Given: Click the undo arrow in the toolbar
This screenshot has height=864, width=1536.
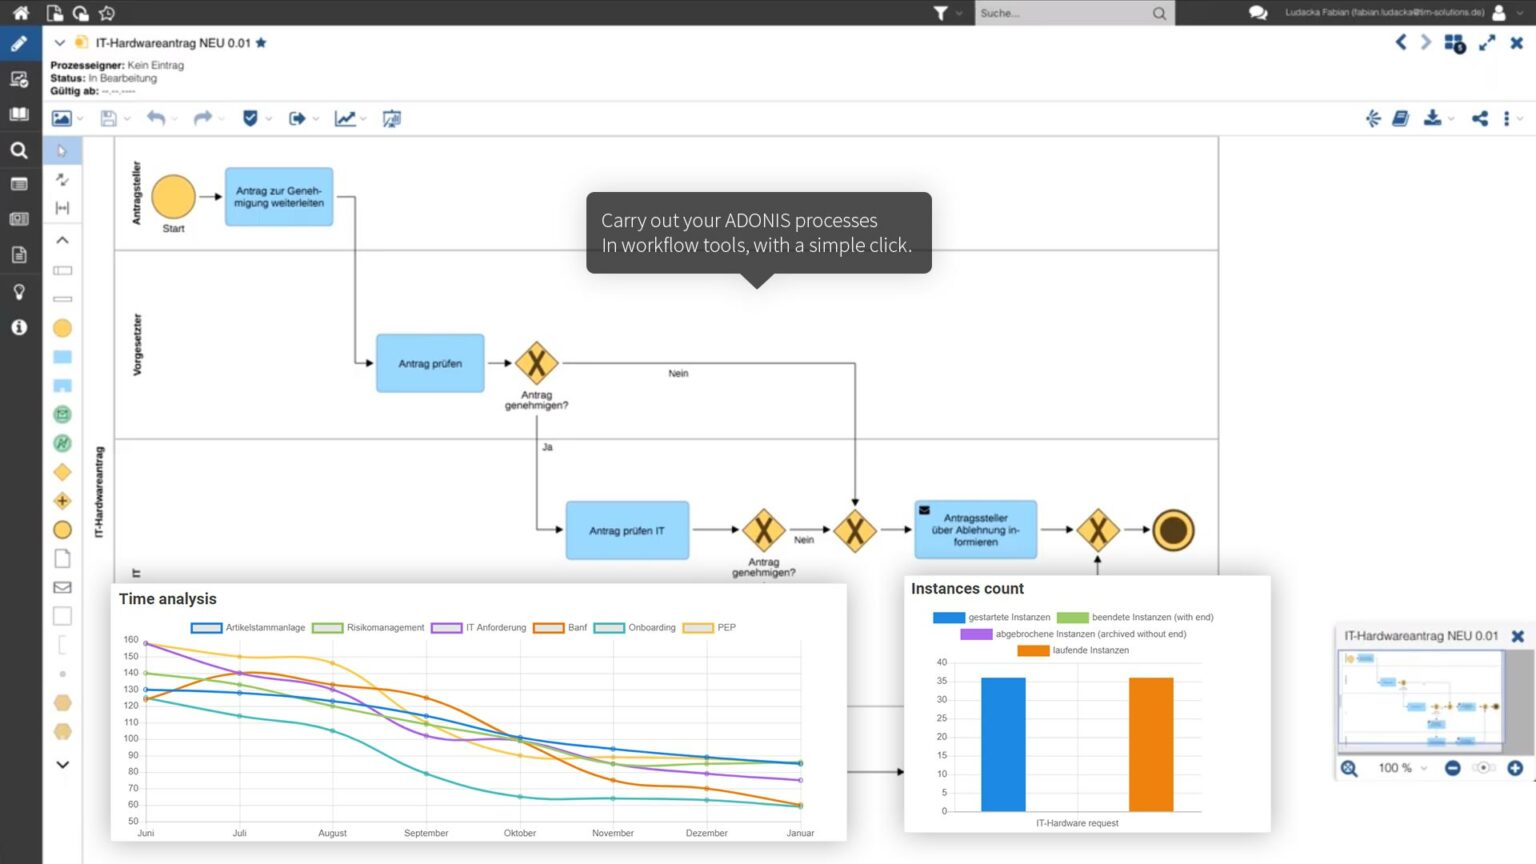Looking at the screenshot, I should pos(155,118).
